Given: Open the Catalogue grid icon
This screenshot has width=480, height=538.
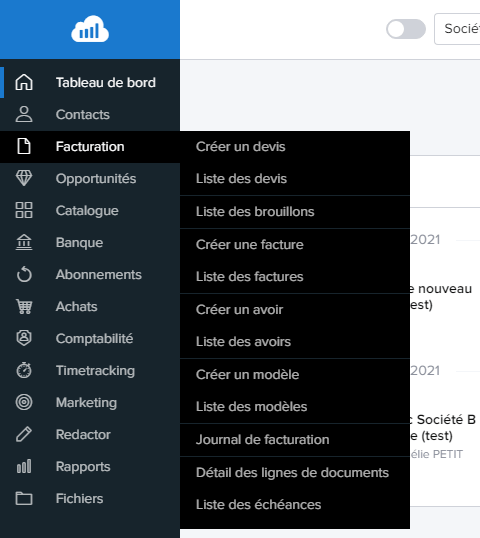Looking at the screenshot, I should 24,210.
